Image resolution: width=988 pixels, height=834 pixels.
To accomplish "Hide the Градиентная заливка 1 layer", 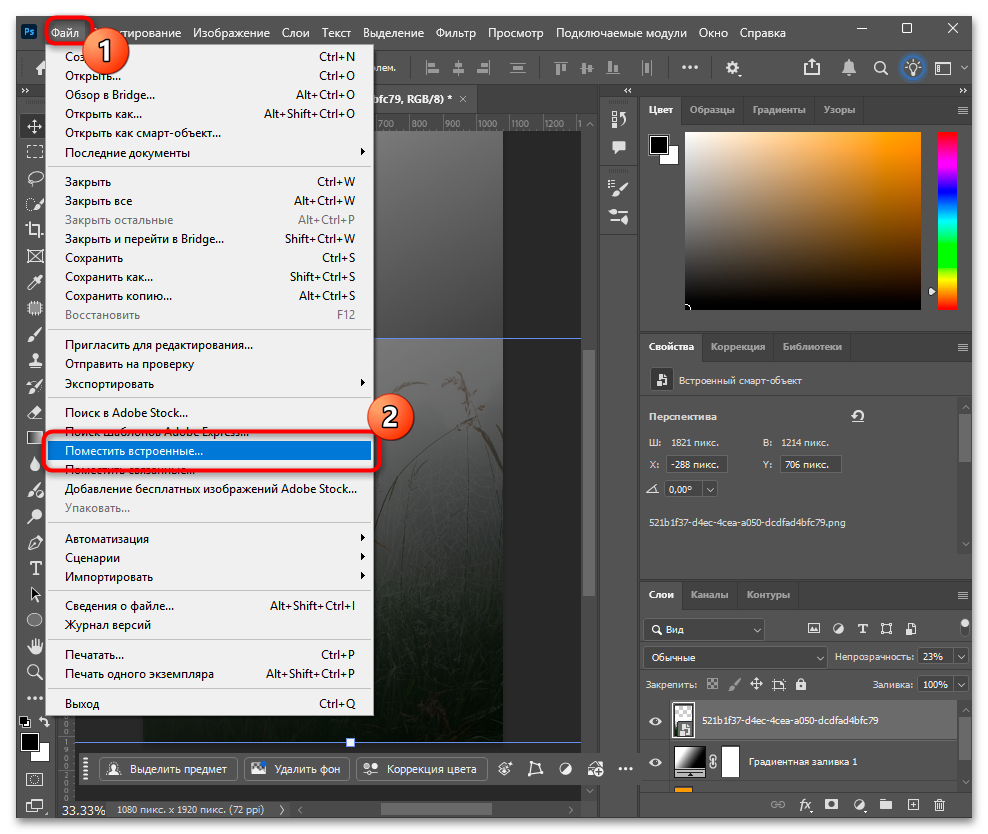I will [655, 762].
